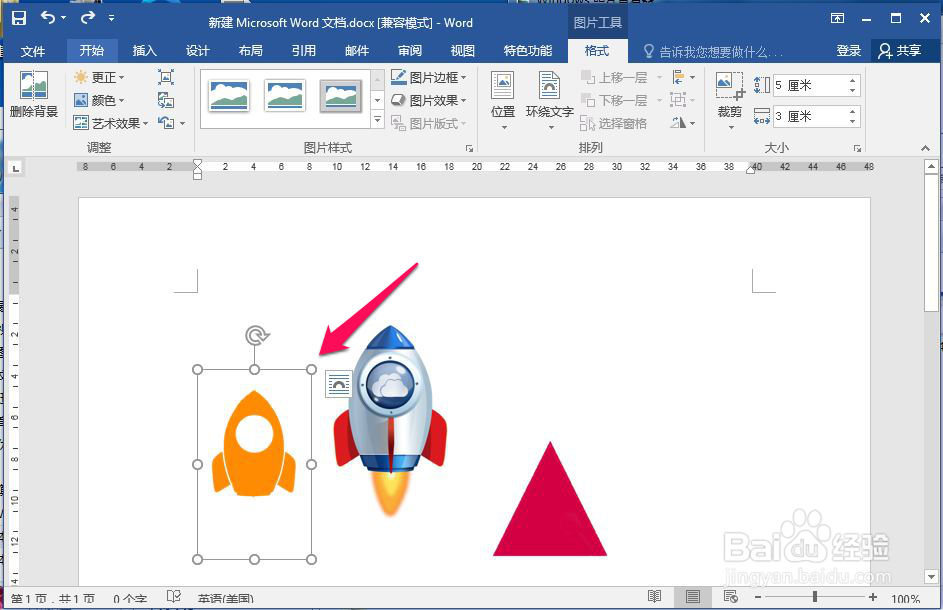Click the zoom out minus button
Screen dimensions: 943x610
[758, 597]
